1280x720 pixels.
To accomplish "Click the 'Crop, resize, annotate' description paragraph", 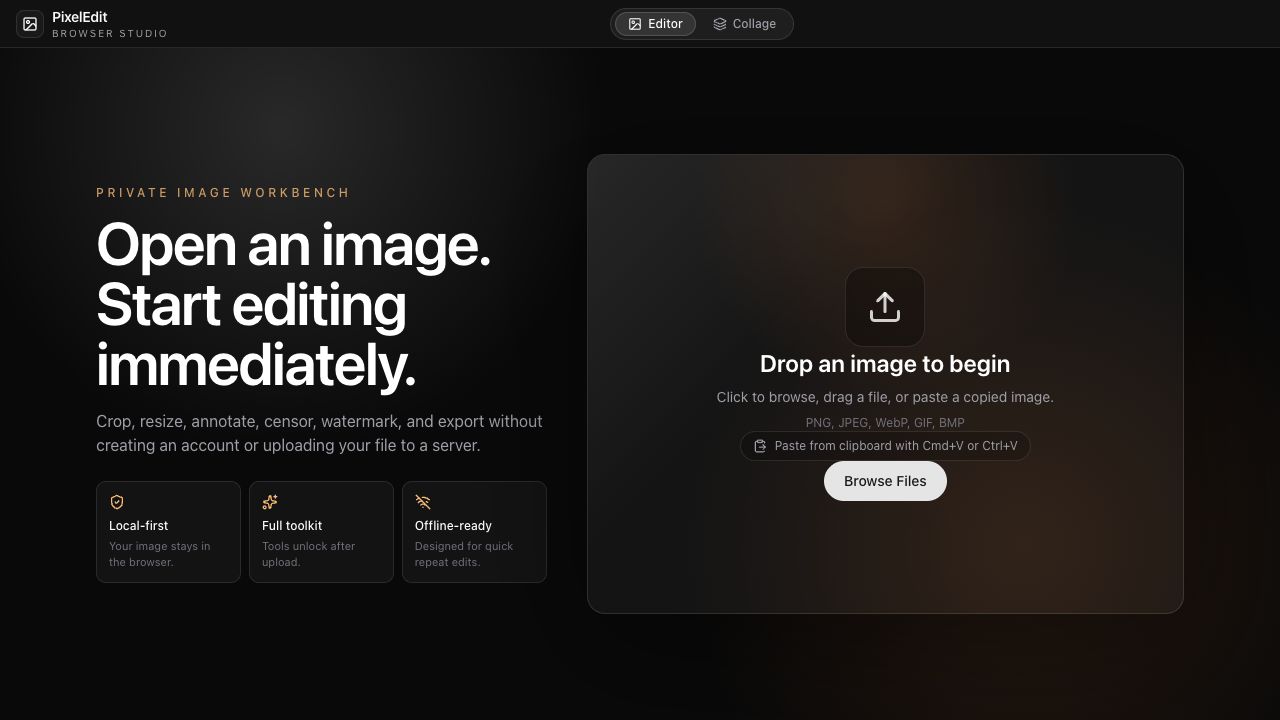I will [320, 433].
